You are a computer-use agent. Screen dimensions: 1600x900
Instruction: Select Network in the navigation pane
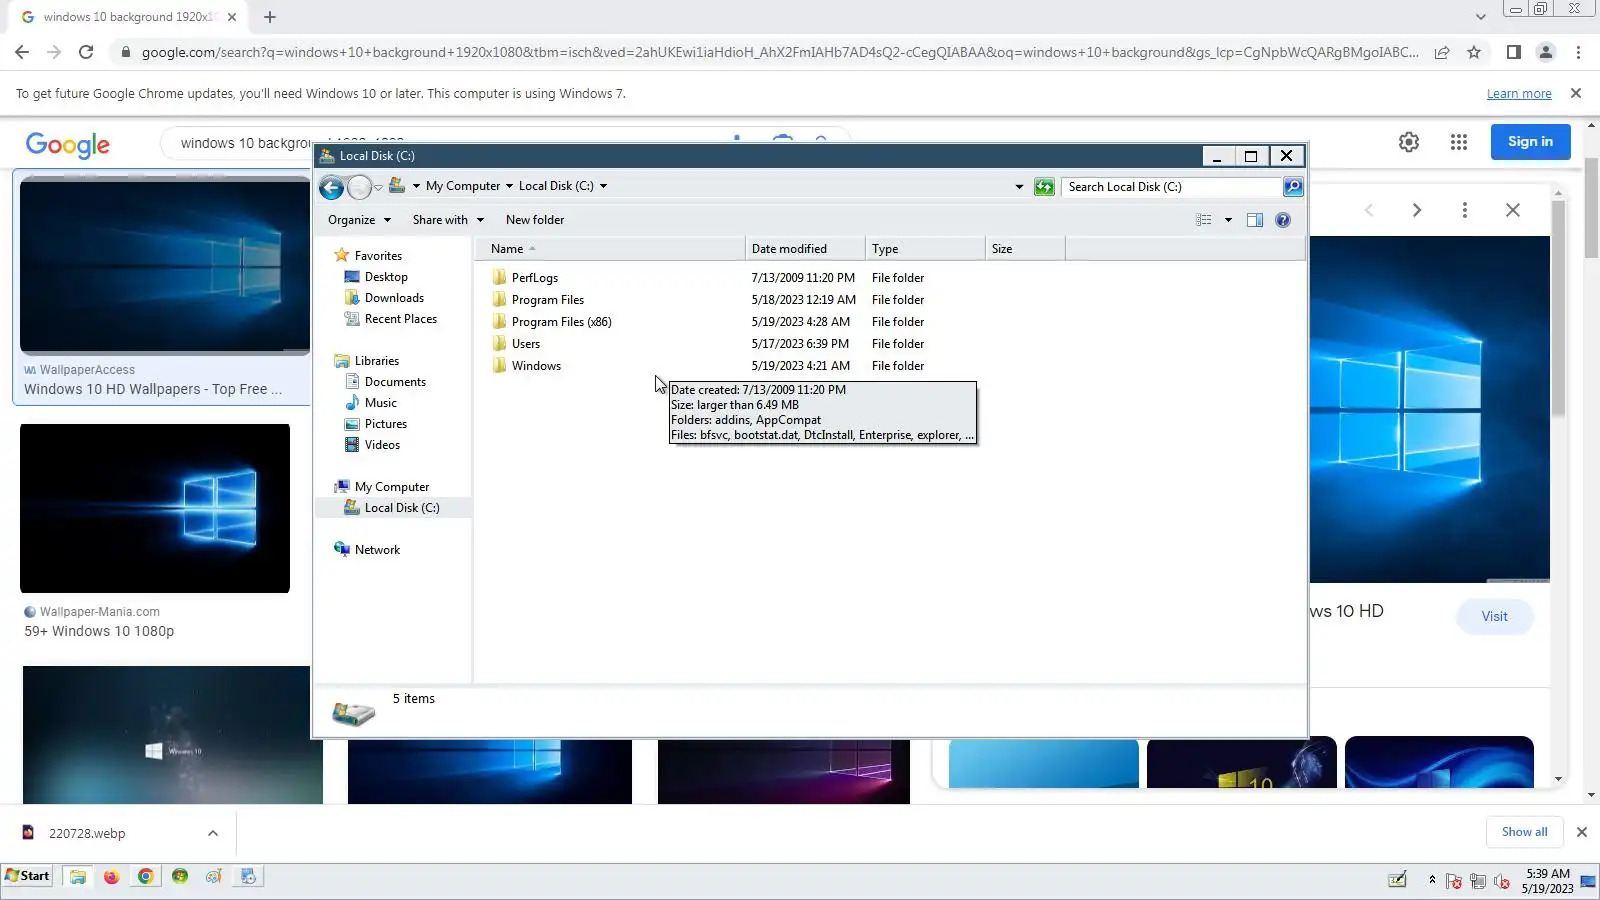[377, 550]
